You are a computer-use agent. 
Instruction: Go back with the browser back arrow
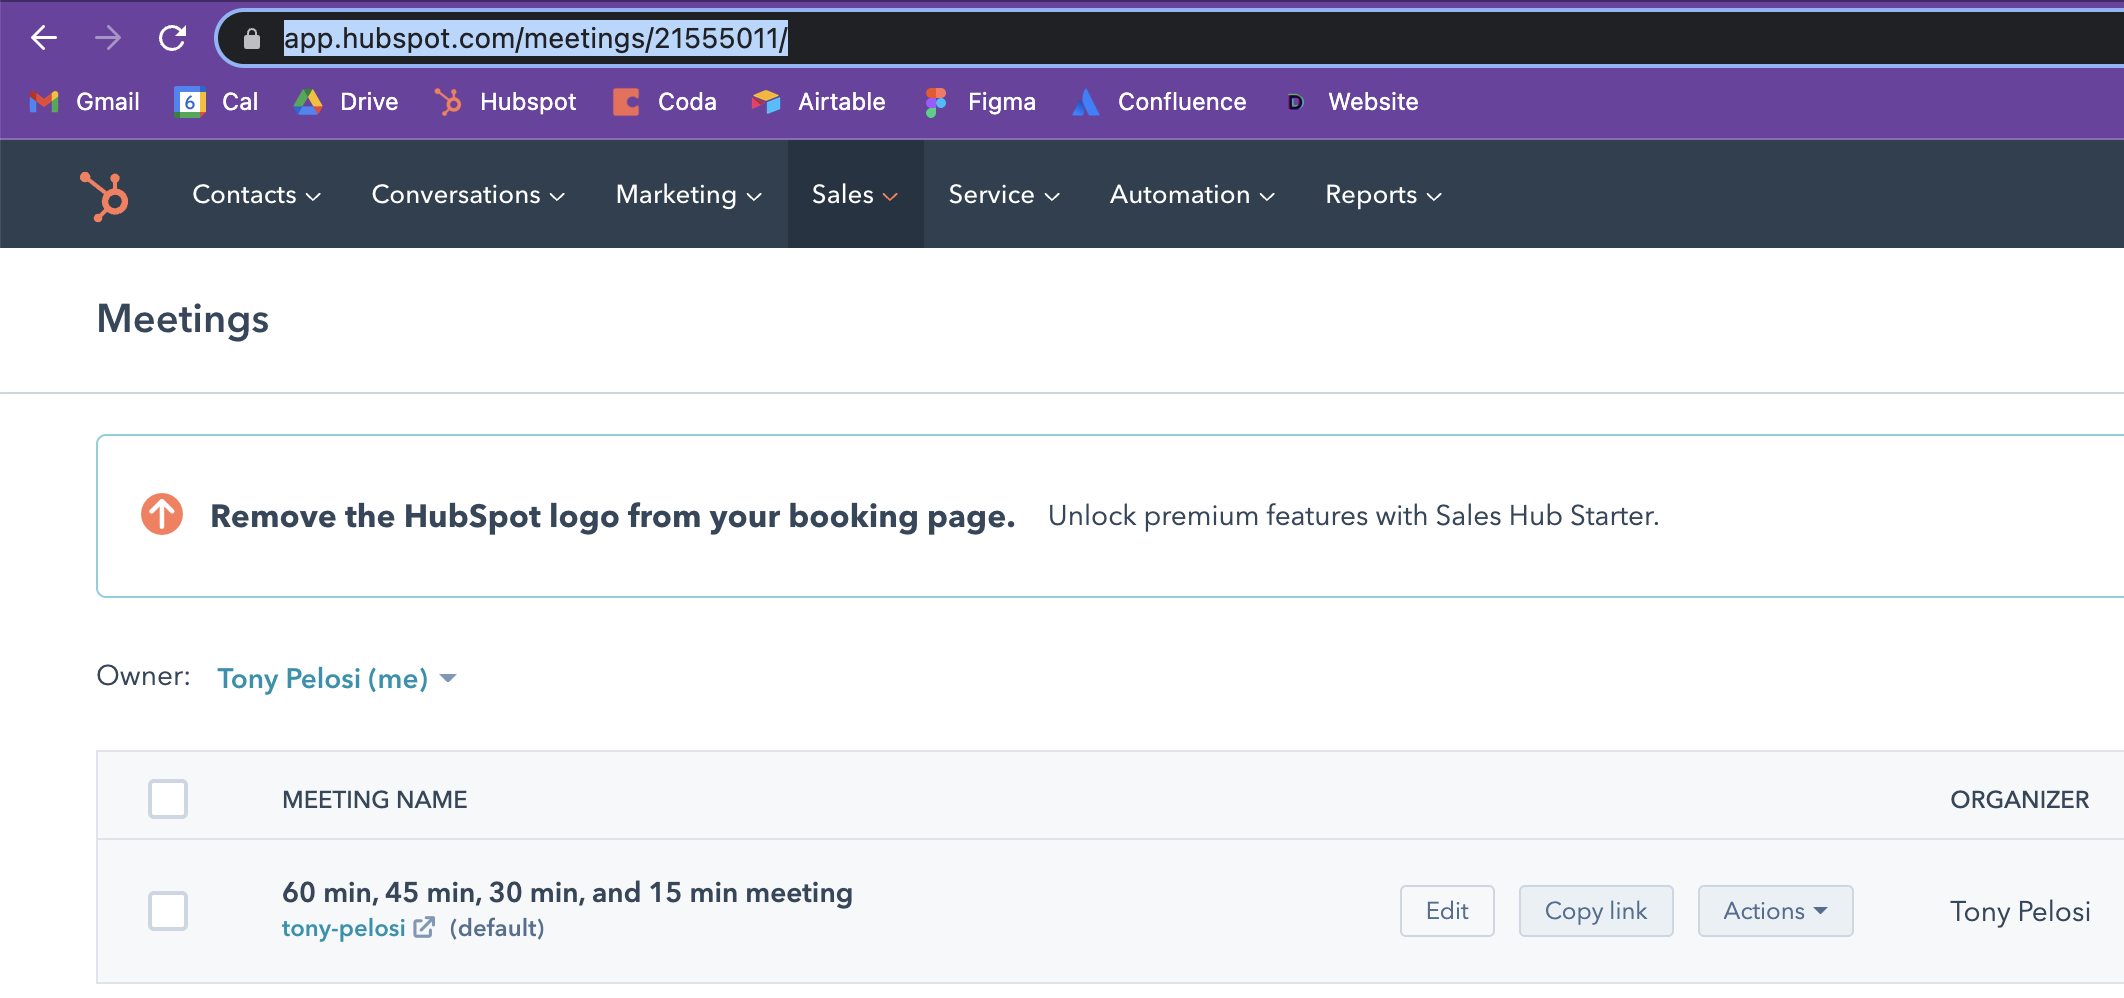(44, 38)
